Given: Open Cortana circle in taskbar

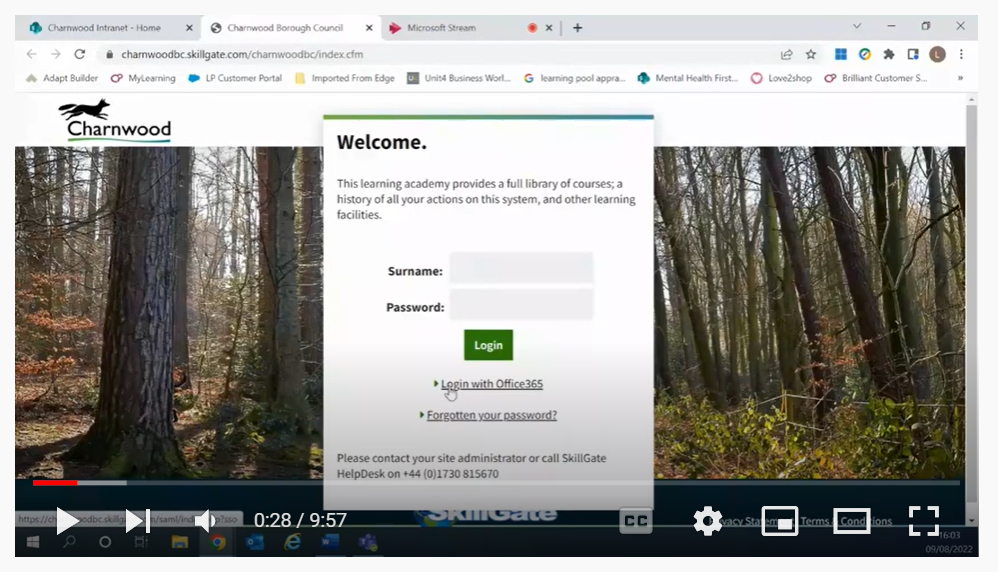Looking at the screenshot, I should (105, 542).
